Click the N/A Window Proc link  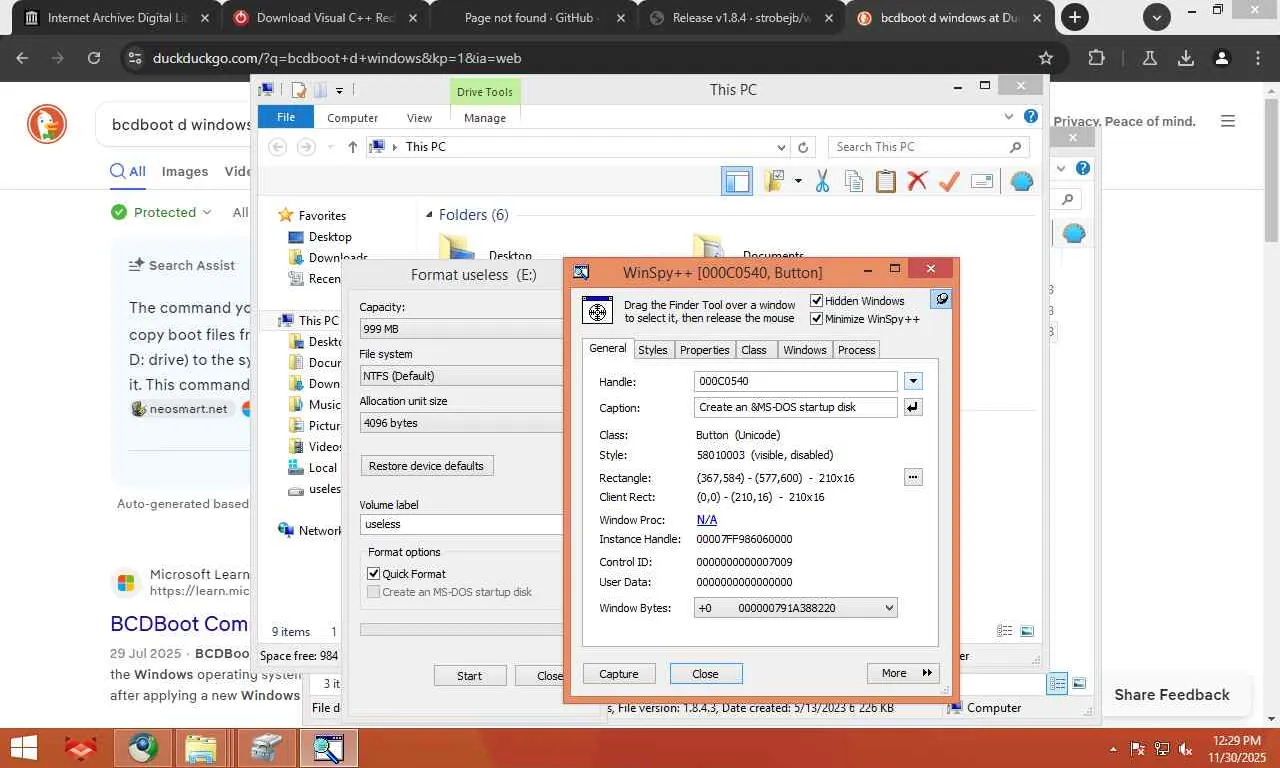707,520
